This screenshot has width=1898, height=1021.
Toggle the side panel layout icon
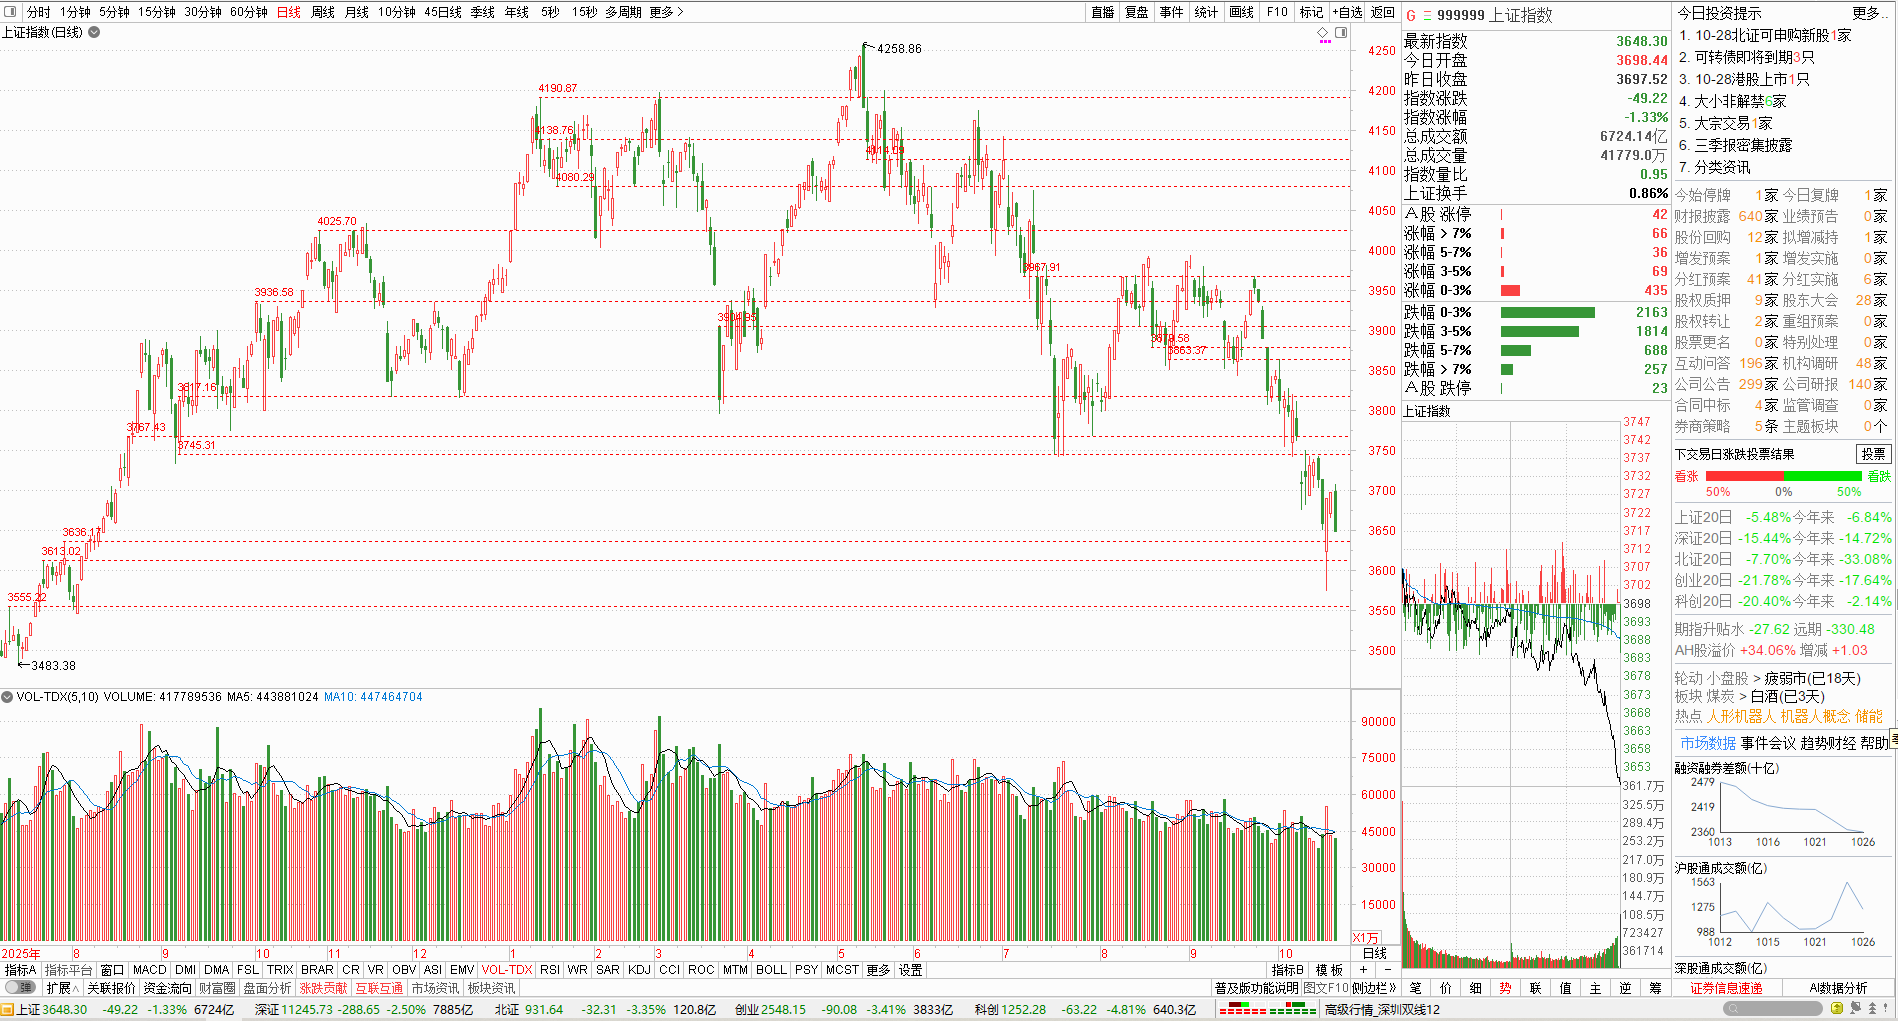coord(1341,33)
